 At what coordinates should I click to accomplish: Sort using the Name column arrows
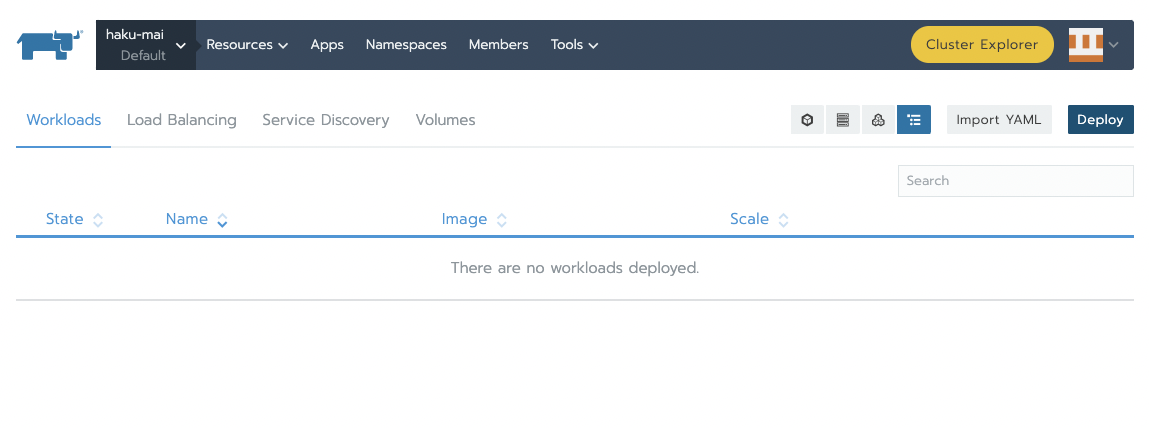pos(222,220)
